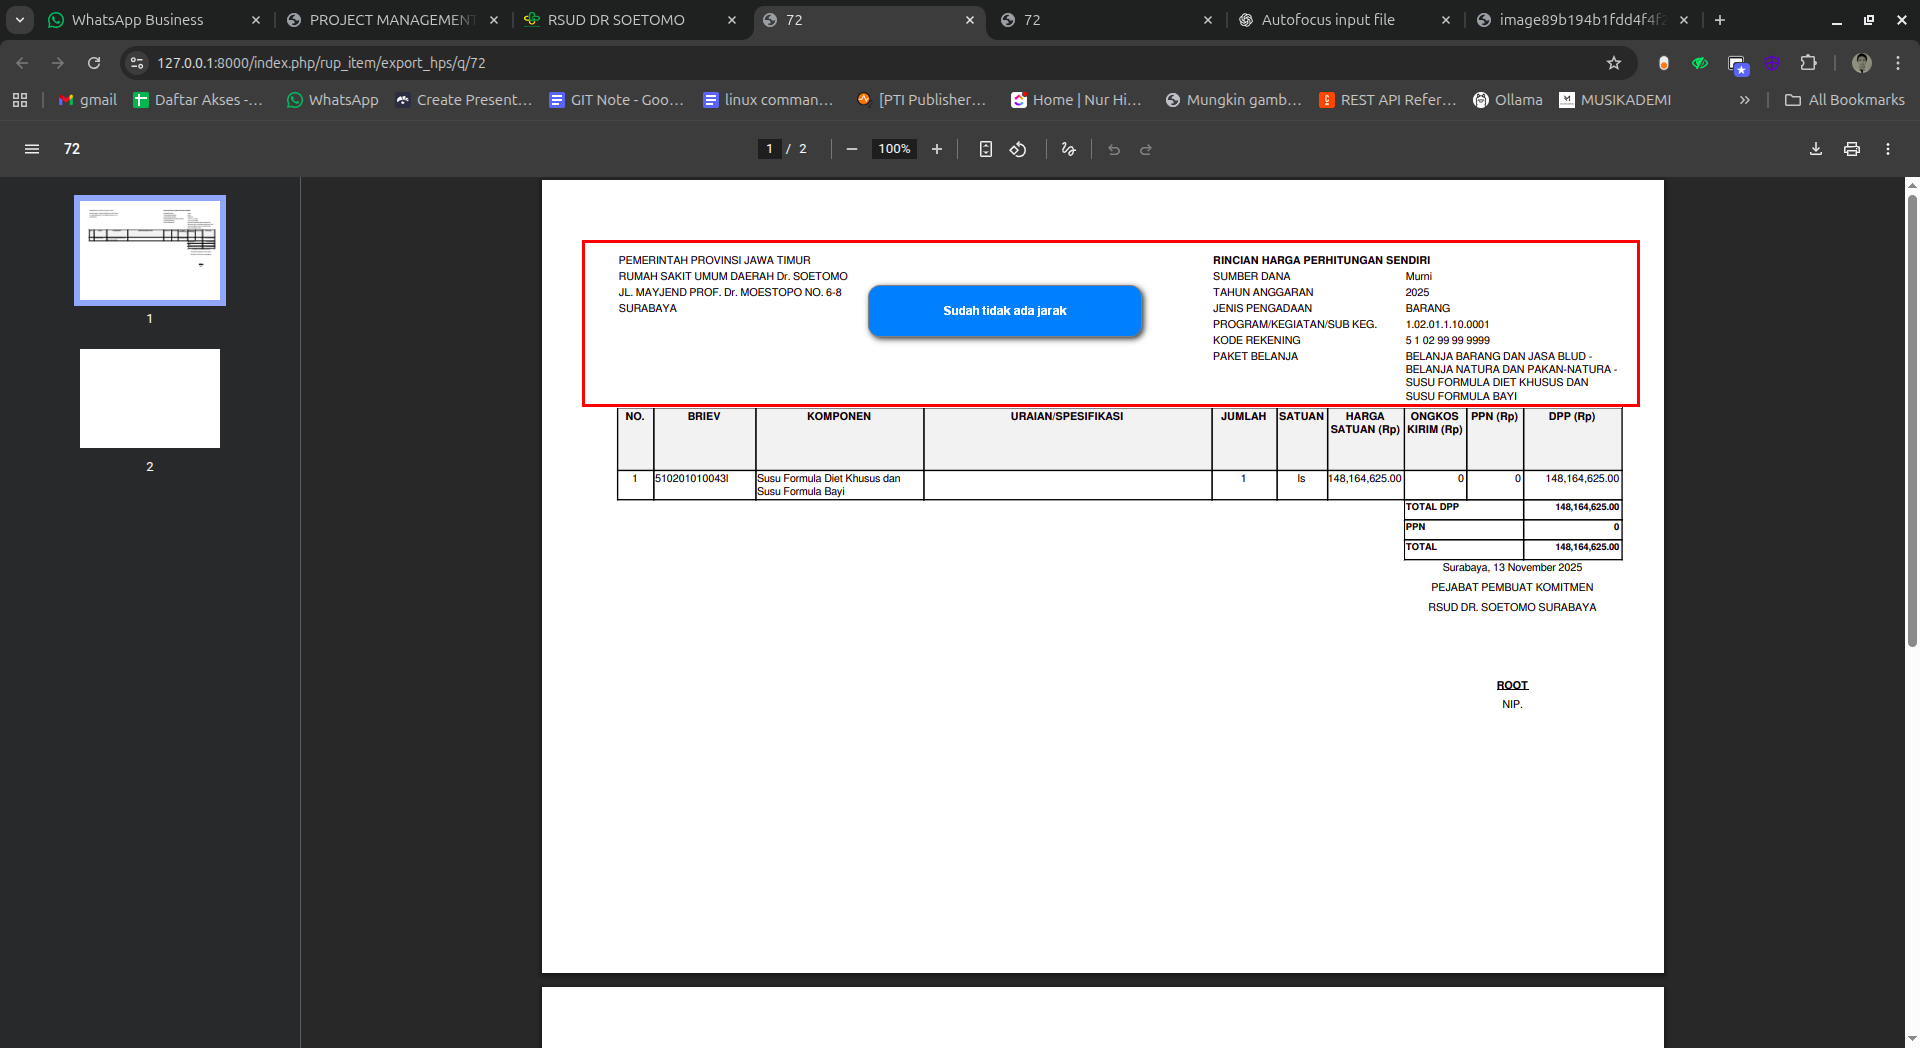Download the PDF file
The image size is (1920, 1048).
(1816, 149)
